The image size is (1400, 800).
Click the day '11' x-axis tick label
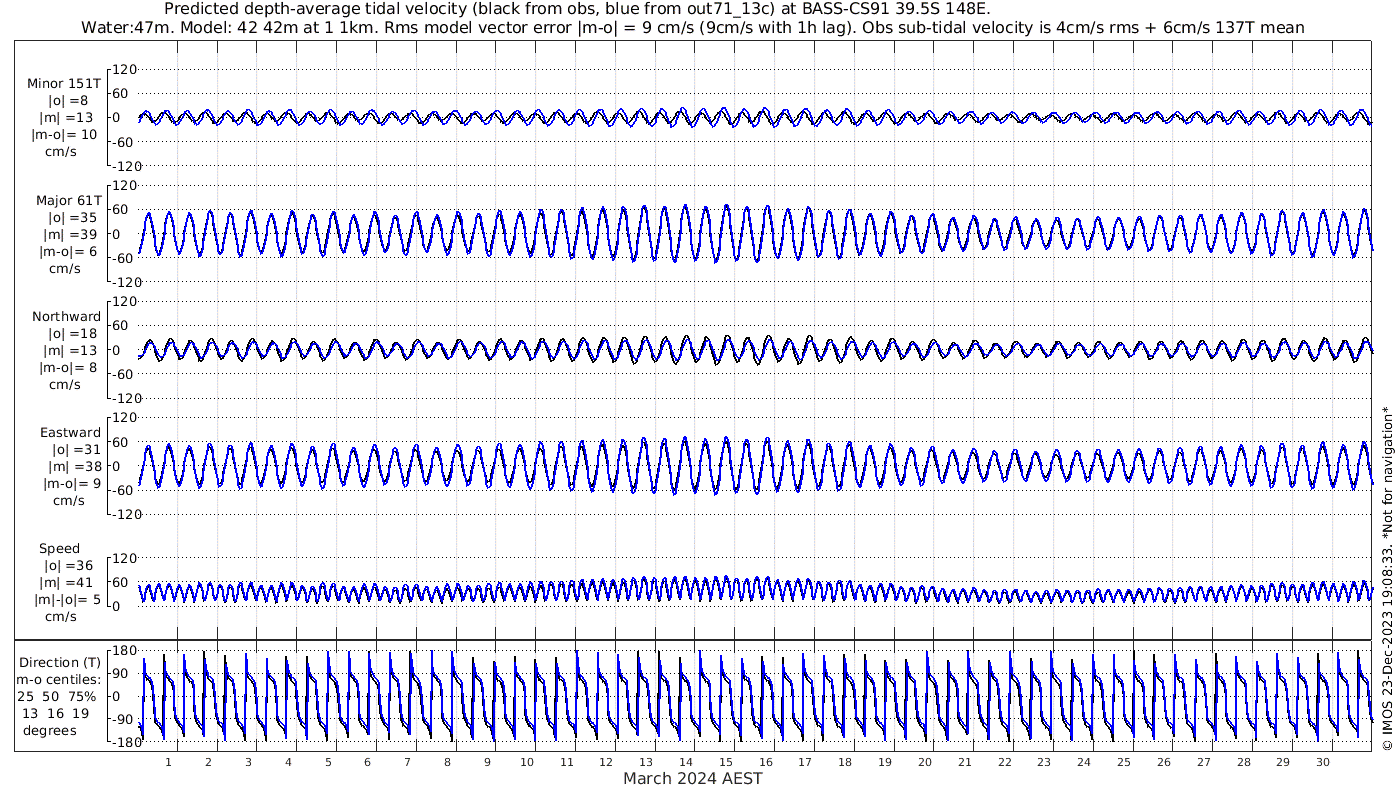pos(566,762)
